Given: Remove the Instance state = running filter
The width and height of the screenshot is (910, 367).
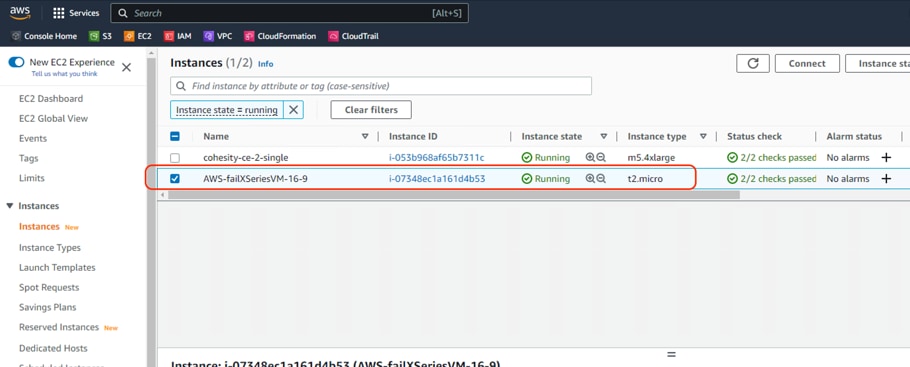Looking at the screenshot, I should pos(294,110).
